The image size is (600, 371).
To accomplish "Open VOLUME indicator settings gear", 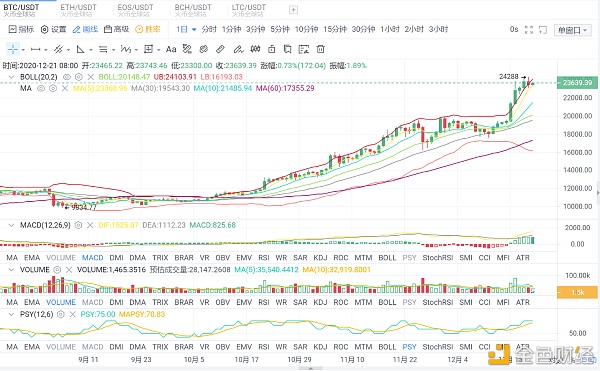I will pos(57,270).
